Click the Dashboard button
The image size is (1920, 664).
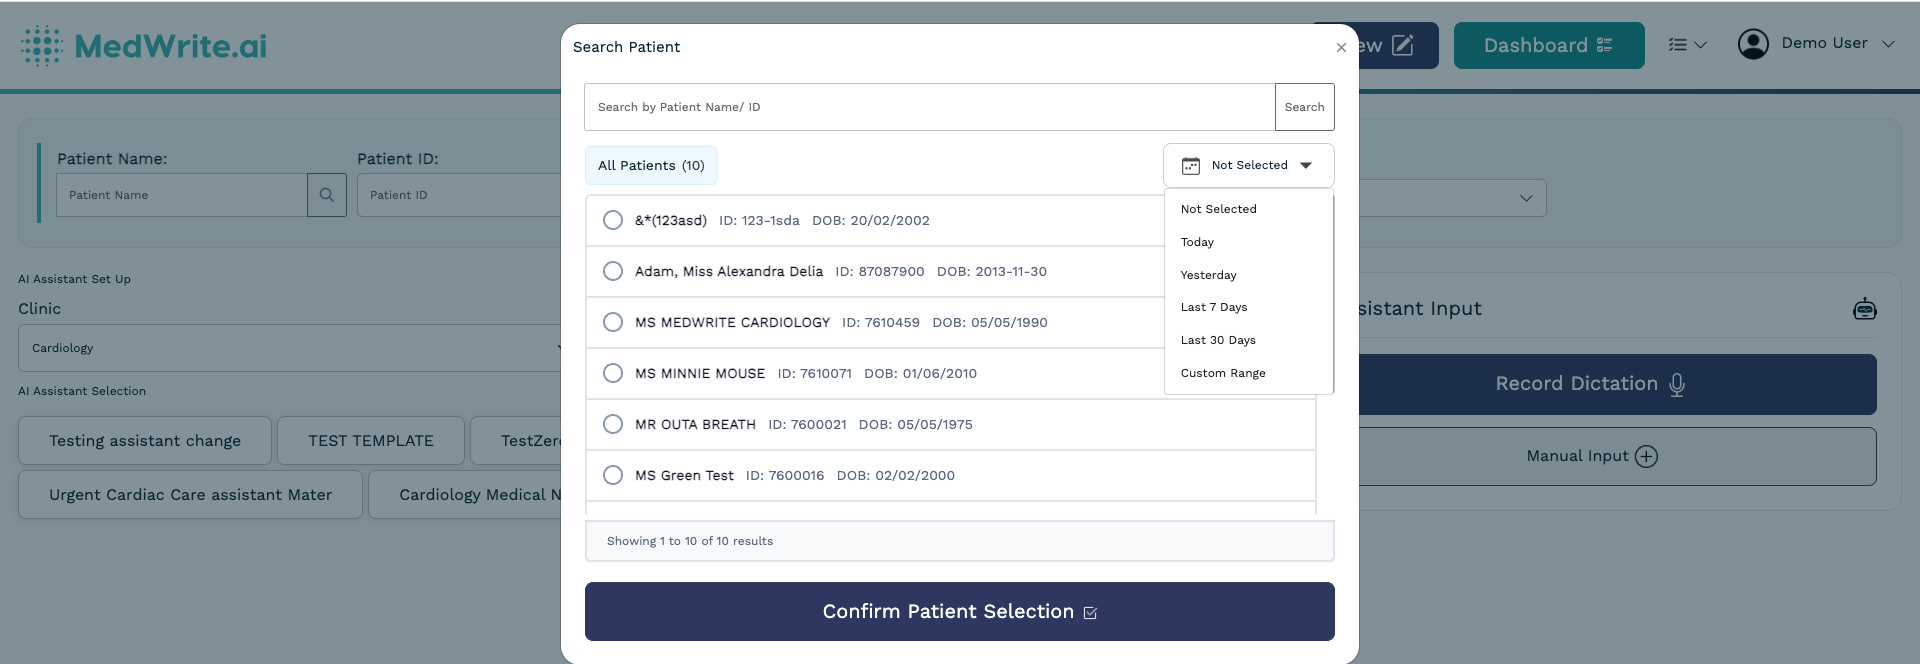[1548, 46]
